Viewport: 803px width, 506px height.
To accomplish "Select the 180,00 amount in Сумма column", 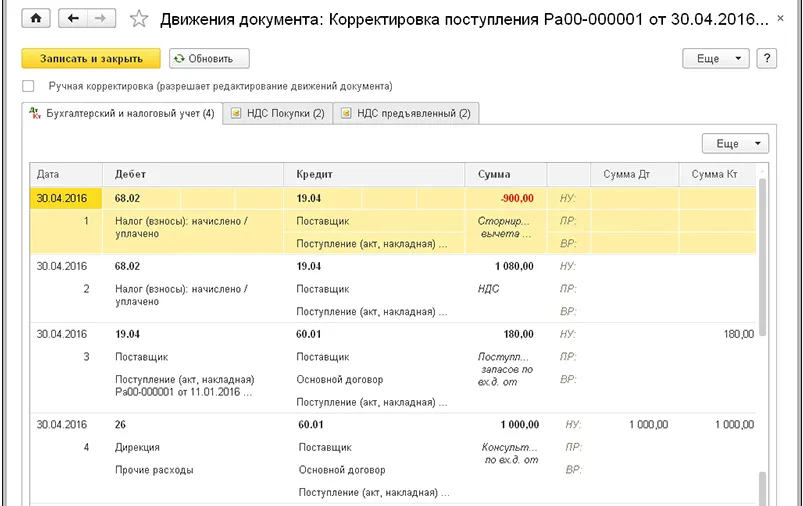I will pos(518,334).
